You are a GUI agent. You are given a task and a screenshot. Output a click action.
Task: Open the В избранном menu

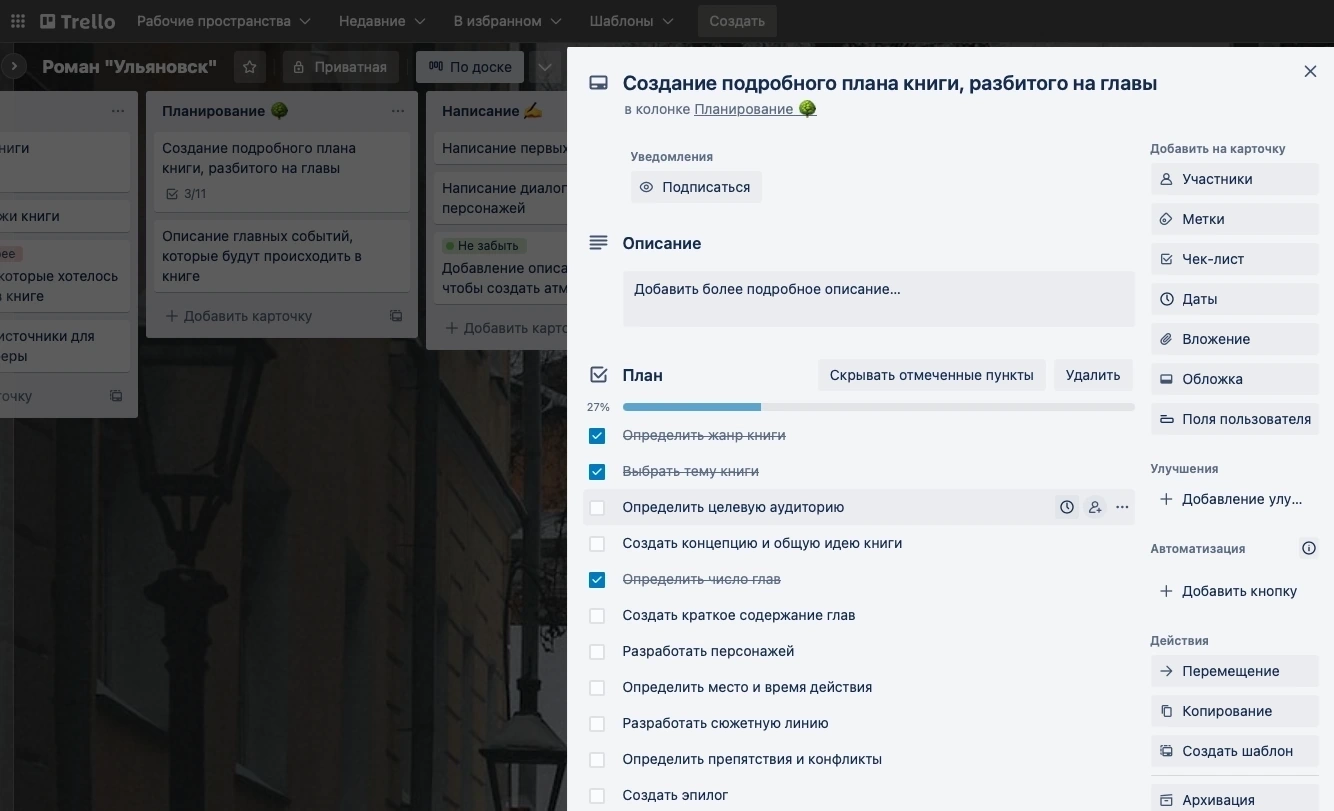click(507, 21)
